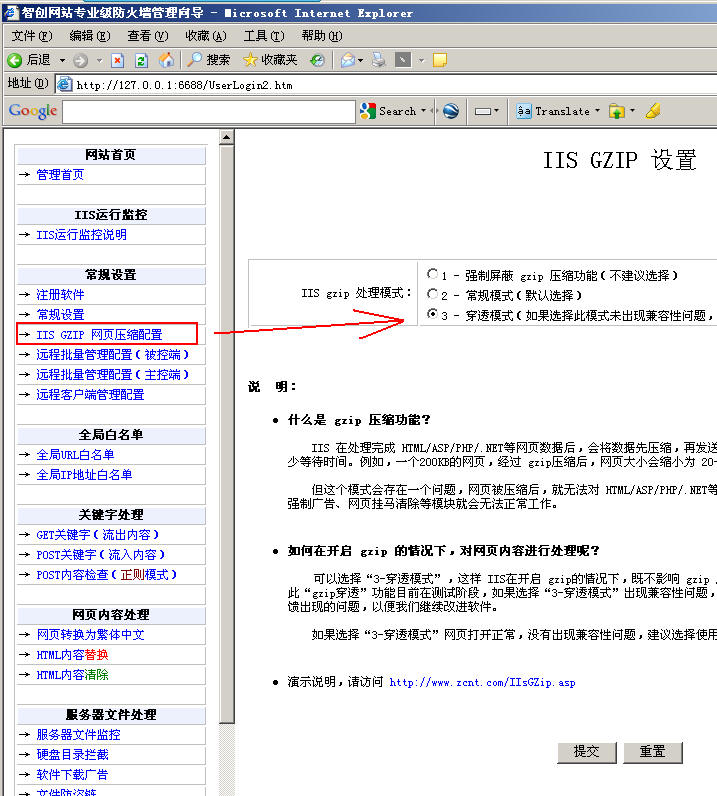The width and height of the screenshot is (717, 796).
Task: Open the 搜索 search toolbar button
Action: coord(209,60)
